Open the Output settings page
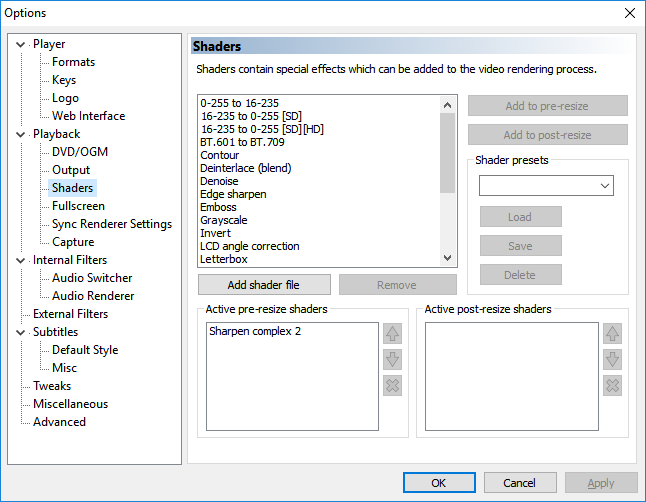 [x=71, y=170]
